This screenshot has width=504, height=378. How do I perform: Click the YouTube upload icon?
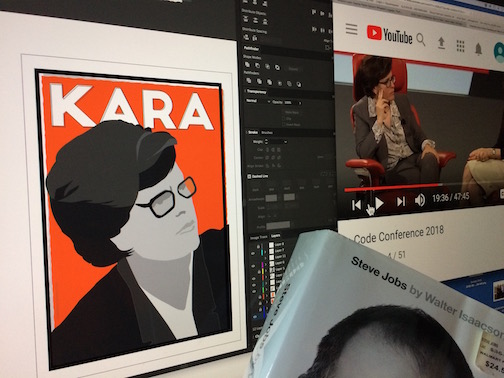[441, 44]
